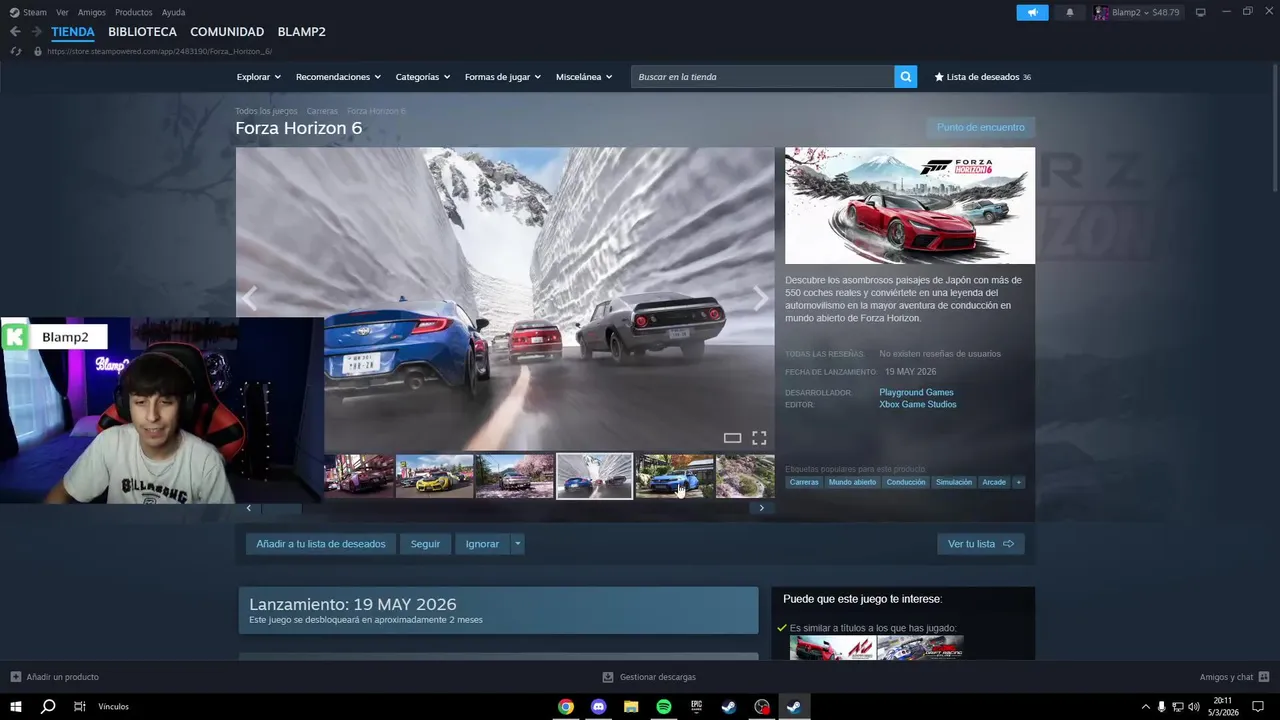Screen dimensions: 1280x720
Task: Switch to BIBLIOTECA tab
Action: 143,32
